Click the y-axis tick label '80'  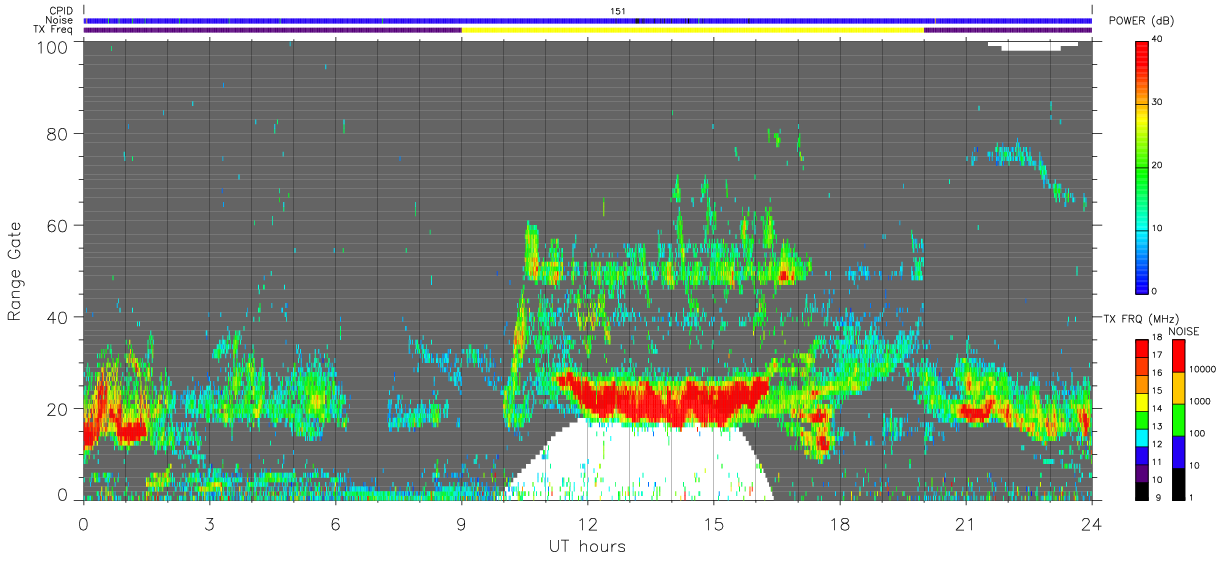pyautogui.click(x=59, y=133)
